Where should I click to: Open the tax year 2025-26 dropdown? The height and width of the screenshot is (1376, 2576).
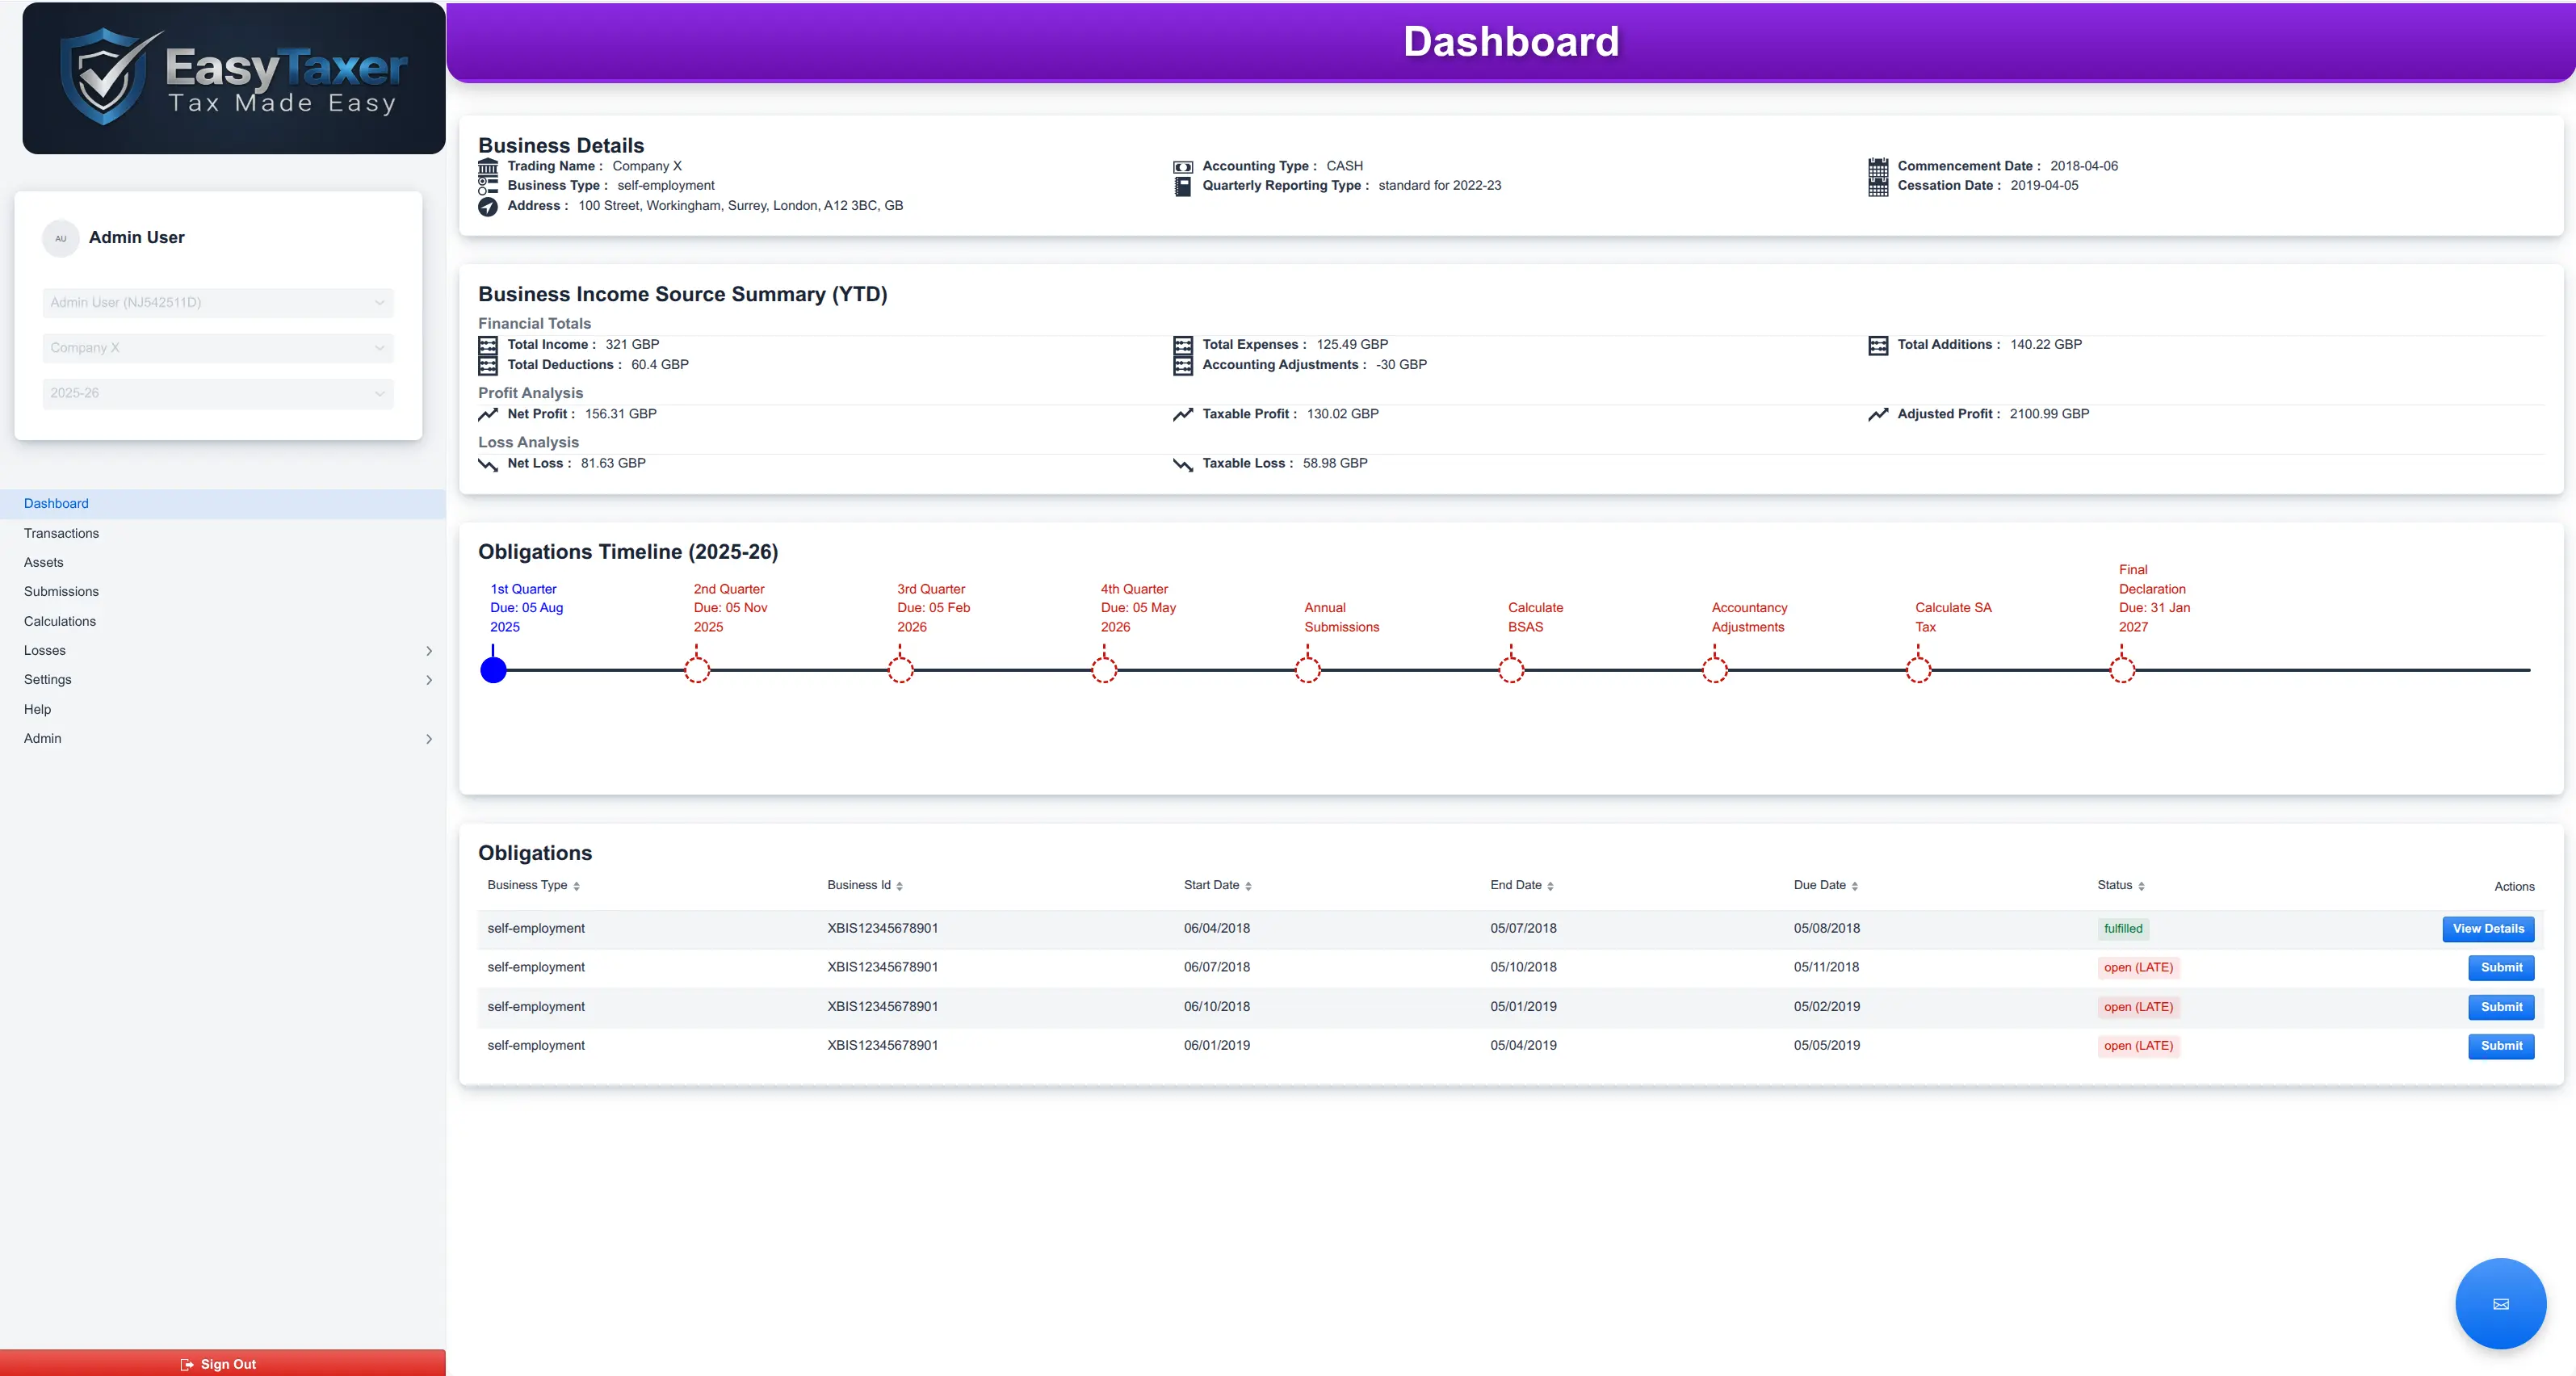point(217,393)
